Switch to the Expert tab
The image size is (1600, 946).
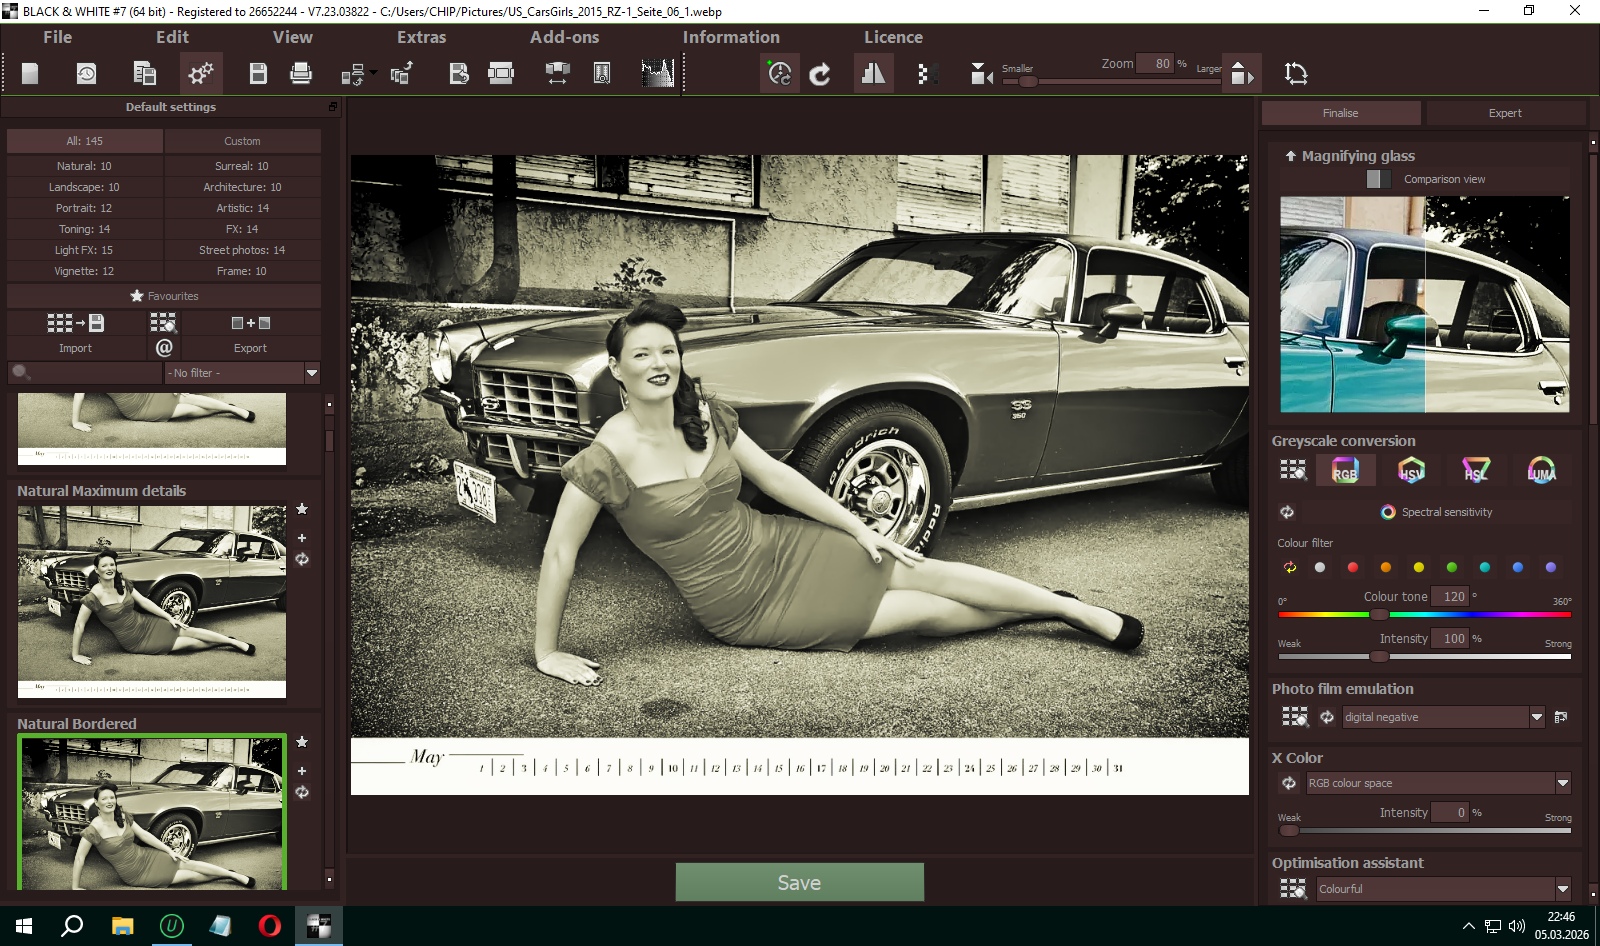tap(1504, 113)
